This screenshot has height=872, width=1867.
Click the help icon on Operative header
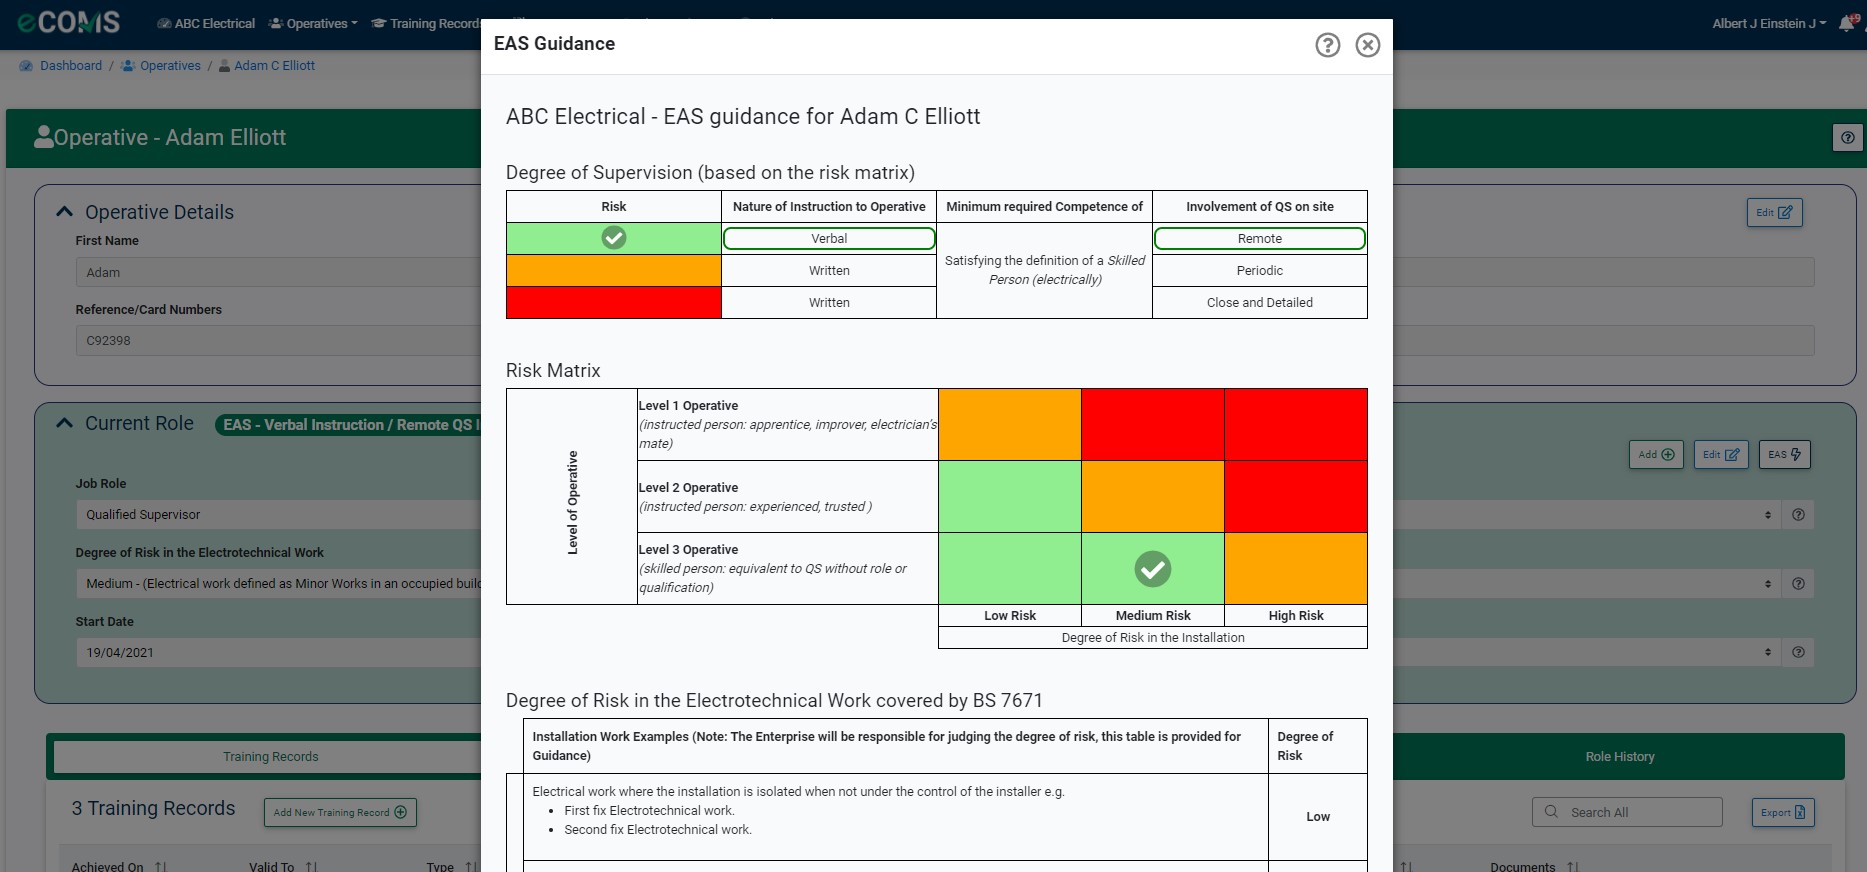1847,138
